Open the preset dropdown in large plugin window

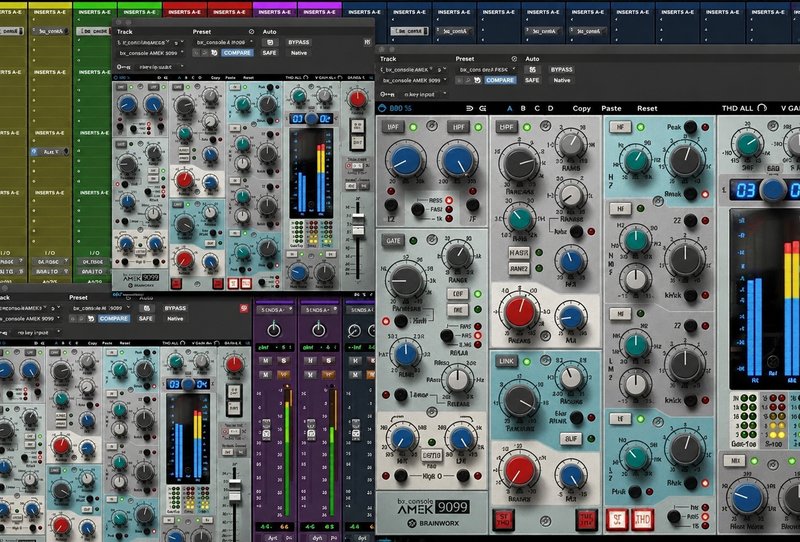pos(487,69)
